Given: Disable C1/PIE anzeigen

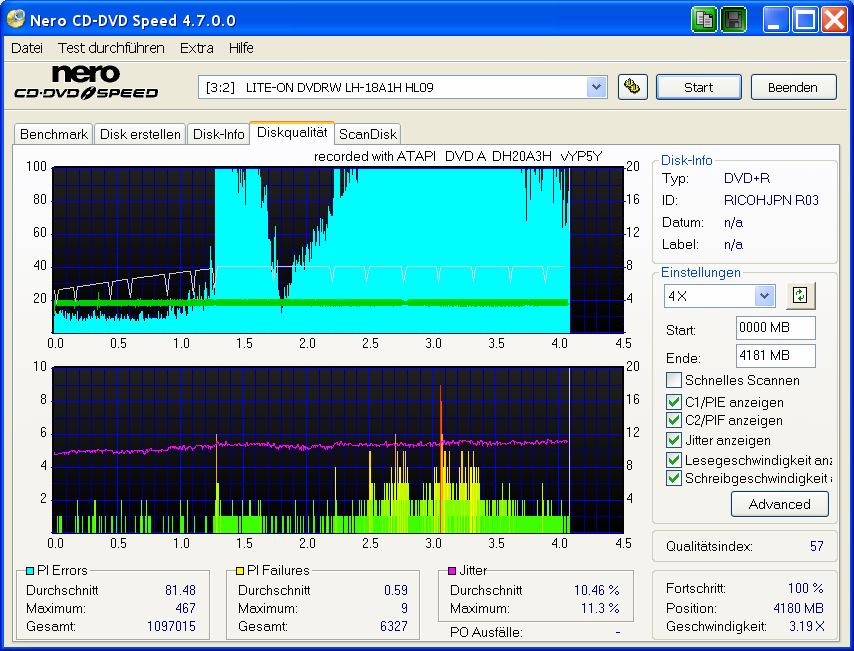Looking at the screenshot, I should point(673,402).
